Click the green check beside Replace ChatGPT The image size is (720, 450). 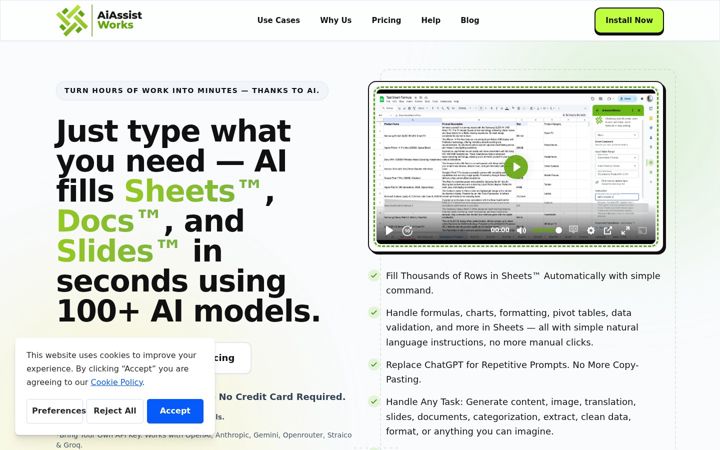pyautogui.click(x=374, y=365)
